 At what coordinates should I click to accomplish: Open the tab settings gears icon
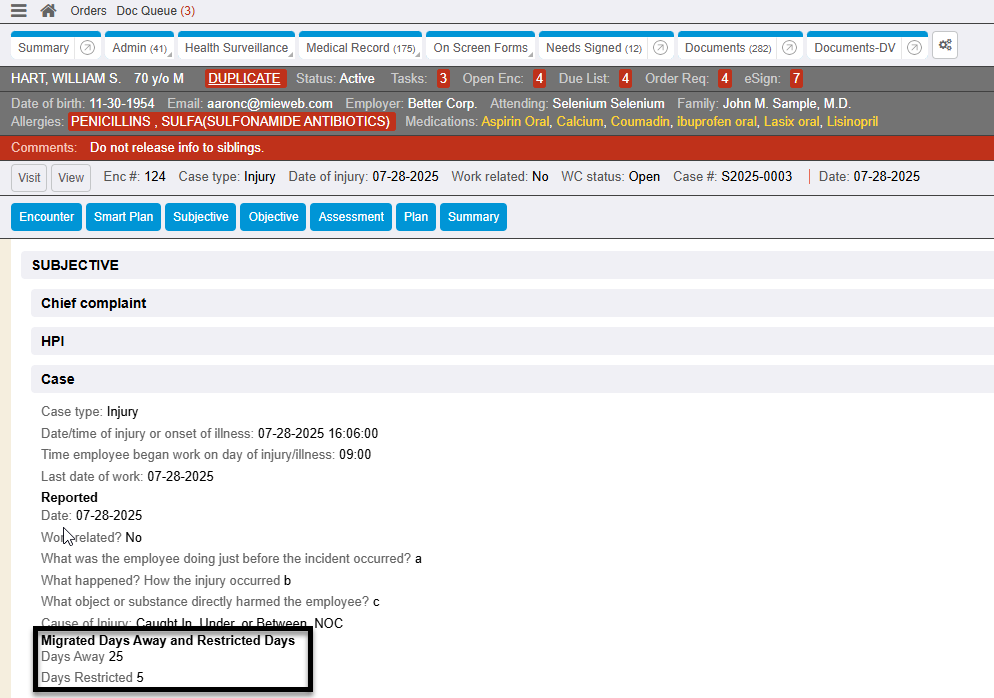click(x=945, y=46)
